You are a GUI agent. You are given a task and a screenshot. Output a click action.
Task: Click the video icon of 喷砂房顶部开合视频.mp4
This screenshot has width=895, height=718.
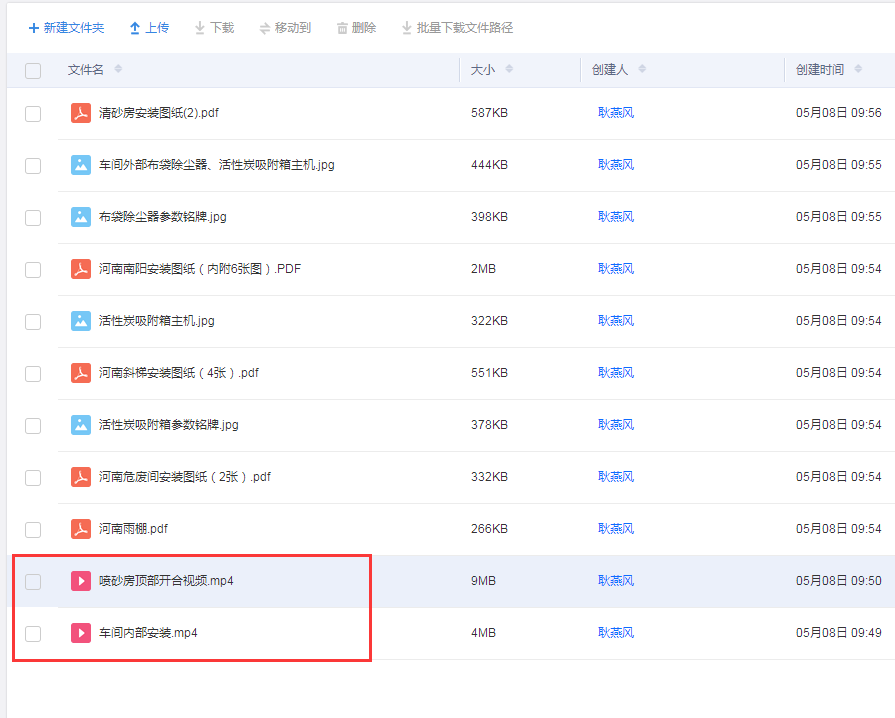pyautogui.click(x=80, y=581)
